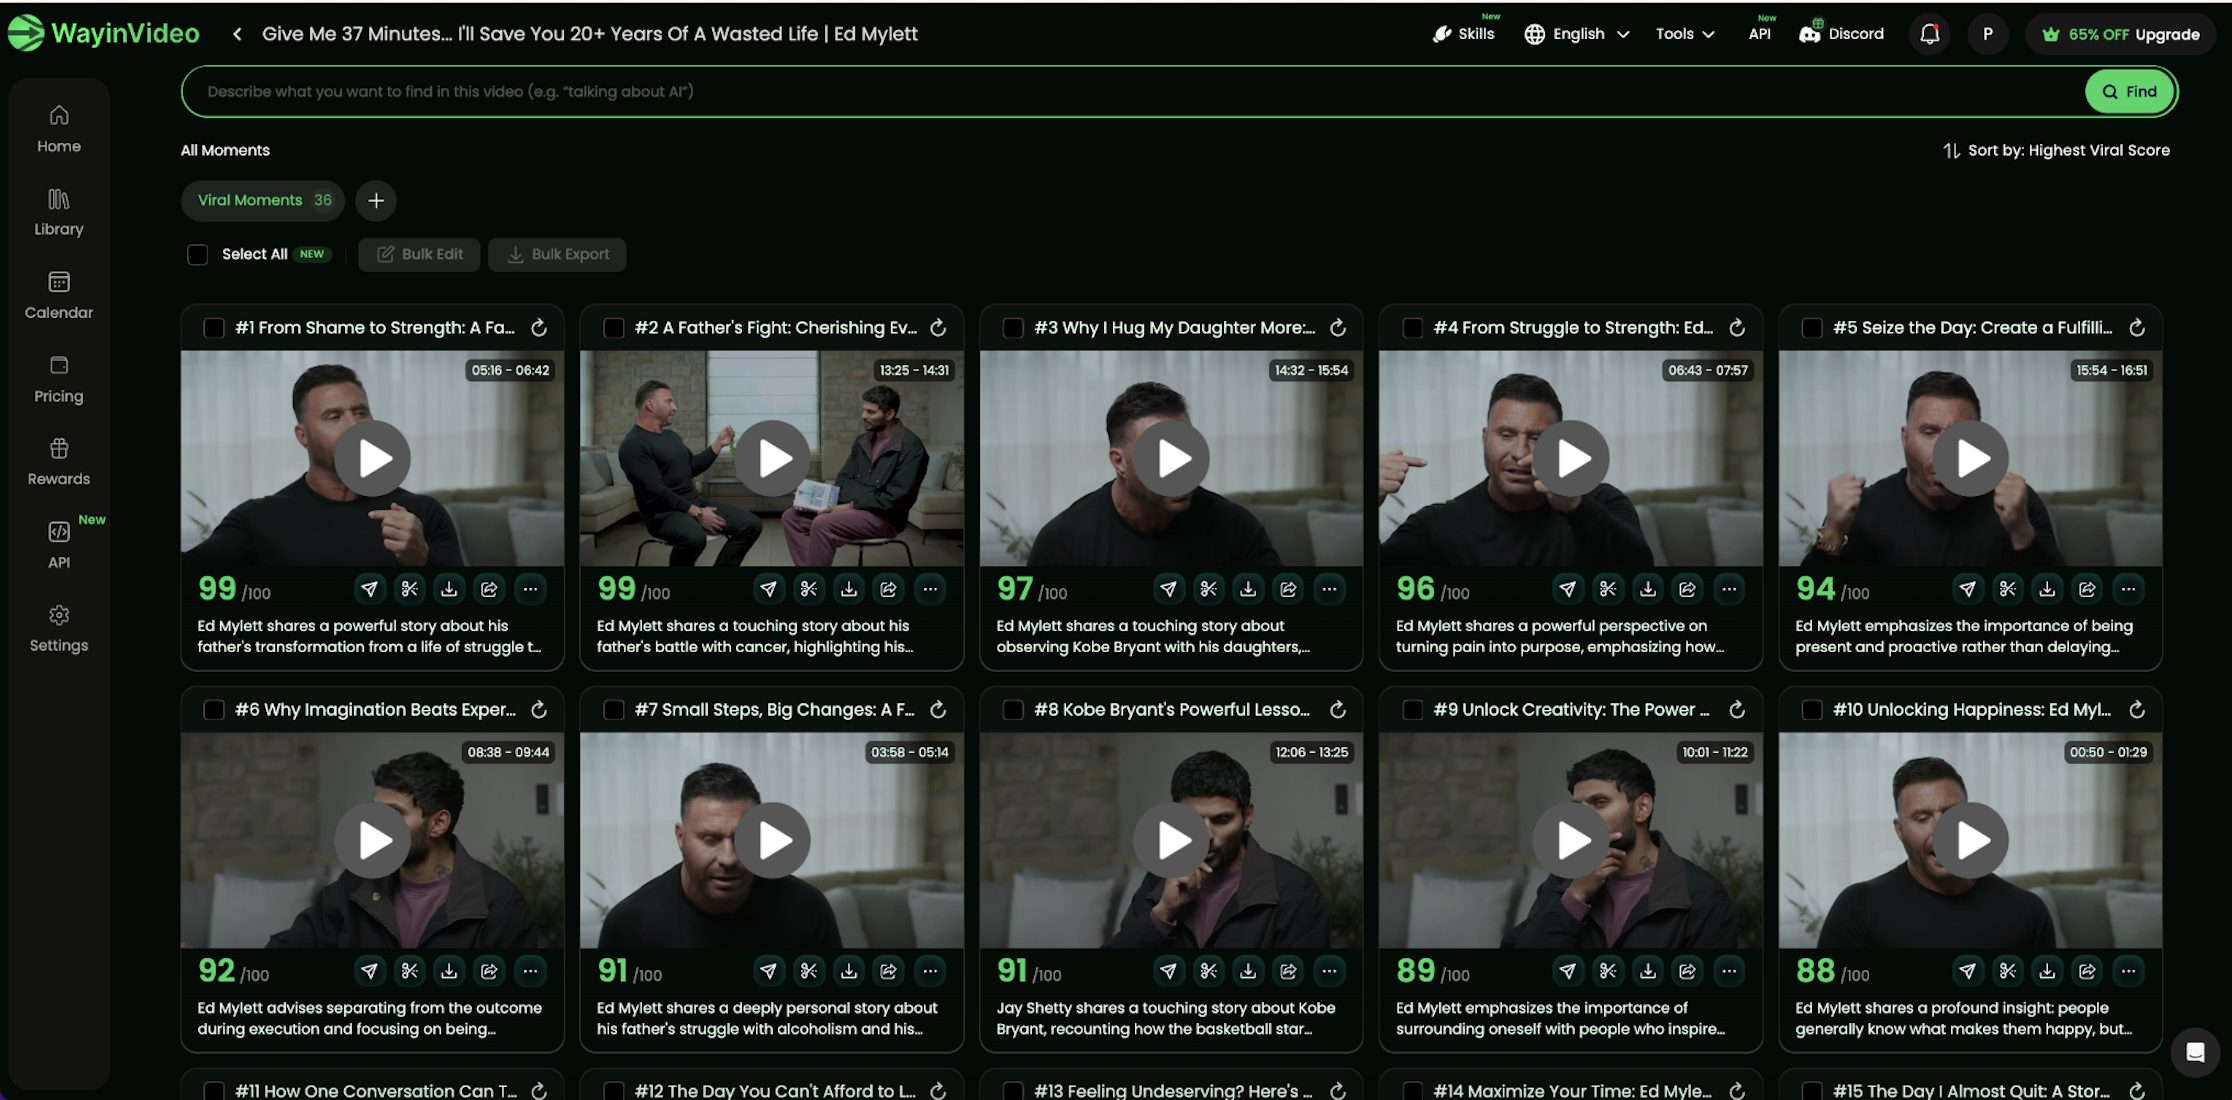Image resolution: width=2232 pixels, height=1100 pixels.
Task: Open more options for clip #5
Action: pos(2128,590)
